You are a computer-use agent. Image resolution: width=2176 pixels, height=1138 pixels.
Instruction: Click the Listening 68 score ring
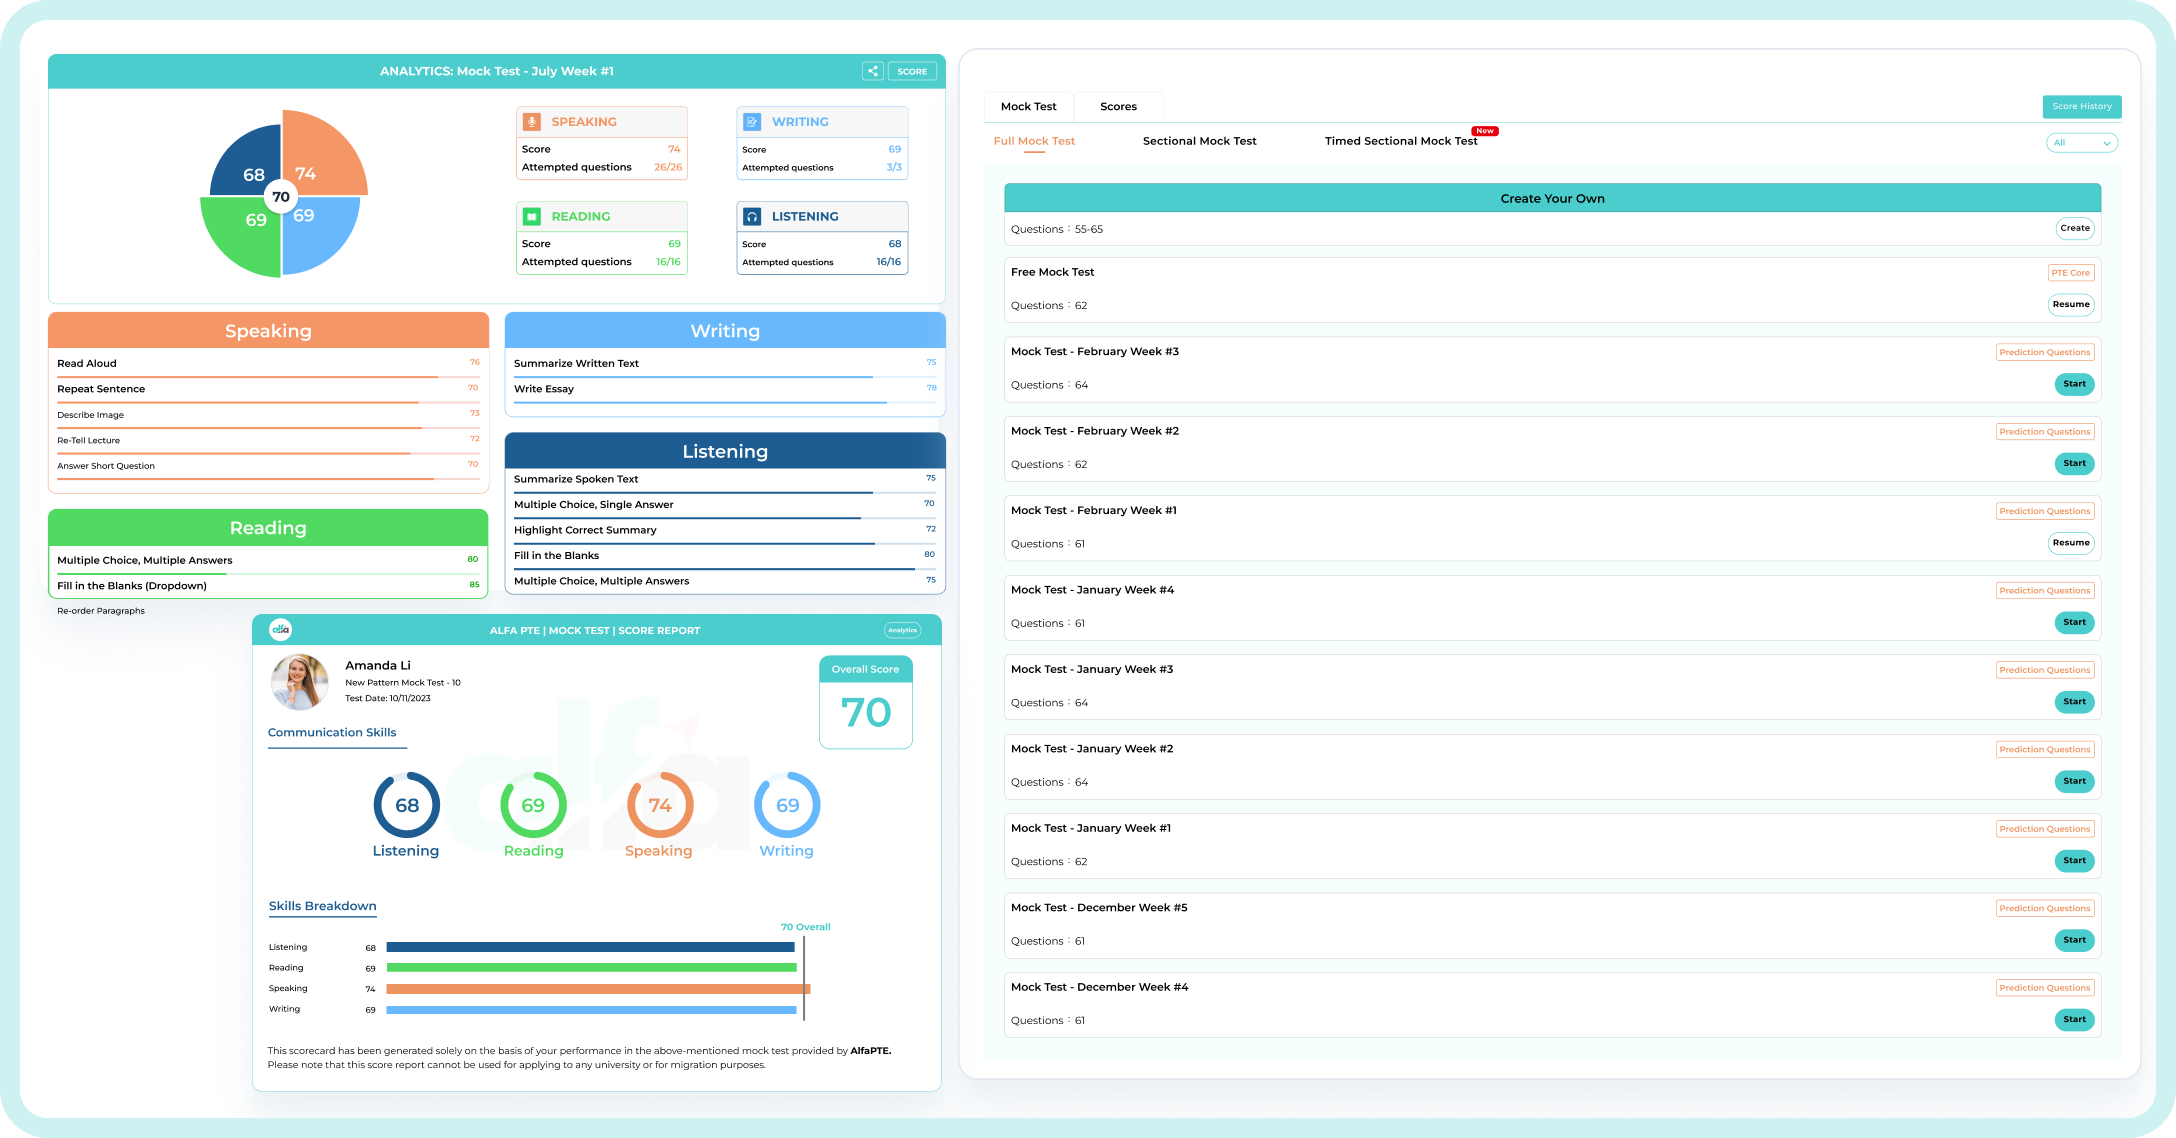[x=407, y=805]
